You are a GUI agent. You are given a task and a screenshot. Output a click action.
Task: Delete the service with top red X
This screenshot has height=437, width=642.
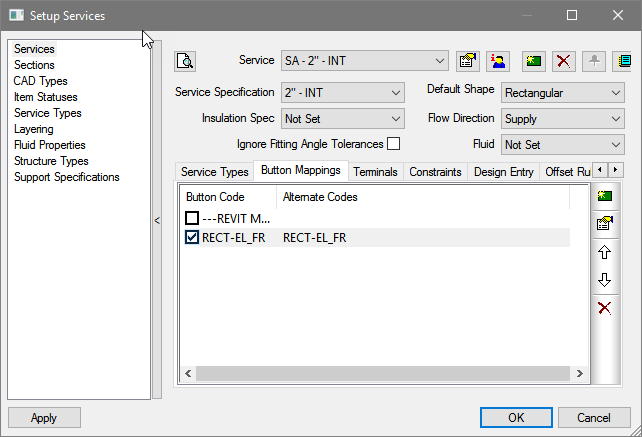tap(564, 61)
